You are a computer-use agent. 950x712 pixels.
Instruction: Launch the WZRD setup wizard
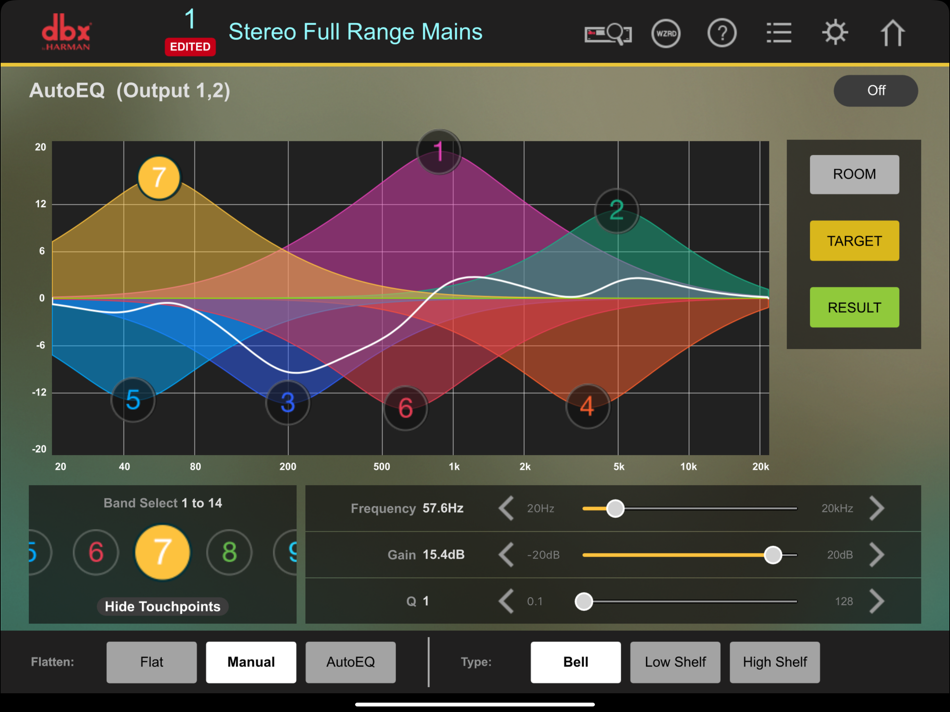click(666, 33)
